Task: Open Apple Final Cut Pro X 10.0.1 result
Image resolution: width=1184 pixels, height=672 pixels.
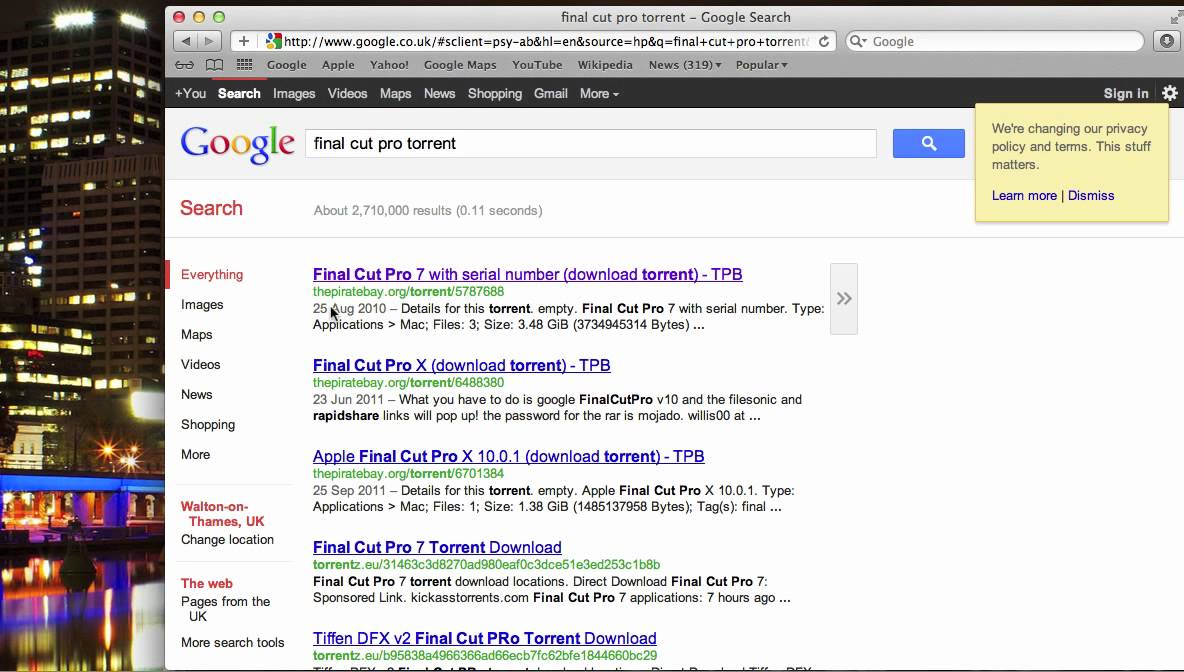Action: 508,457
